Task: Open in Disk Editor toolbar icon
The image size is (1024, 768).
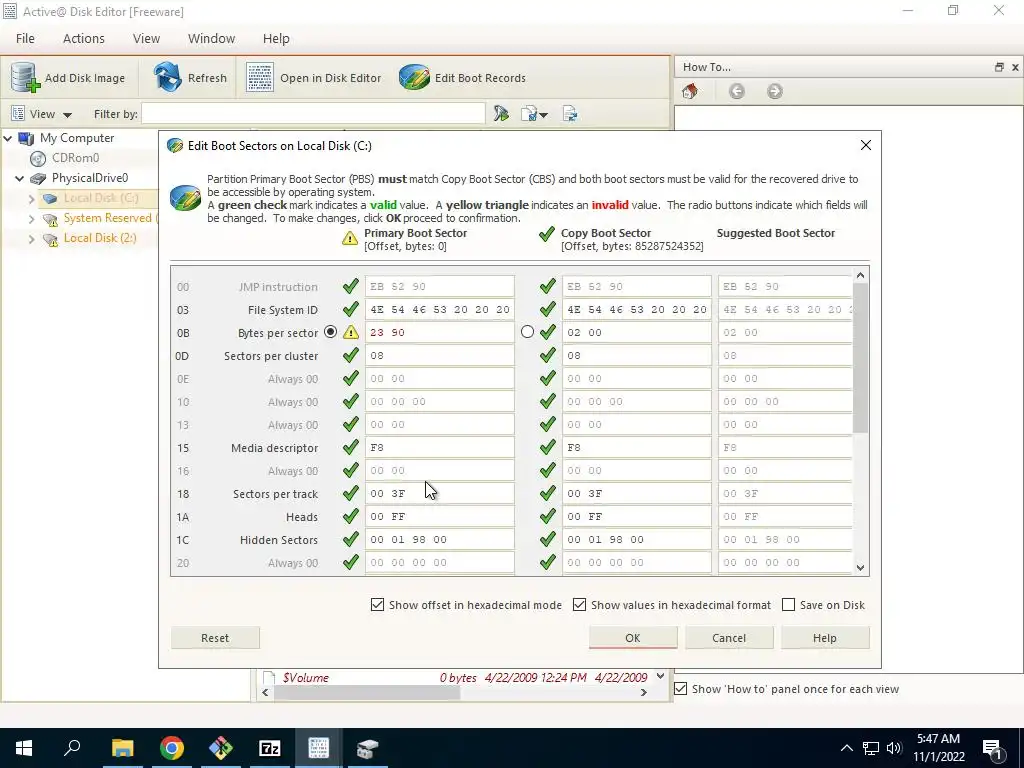Action: pos(259,78)
